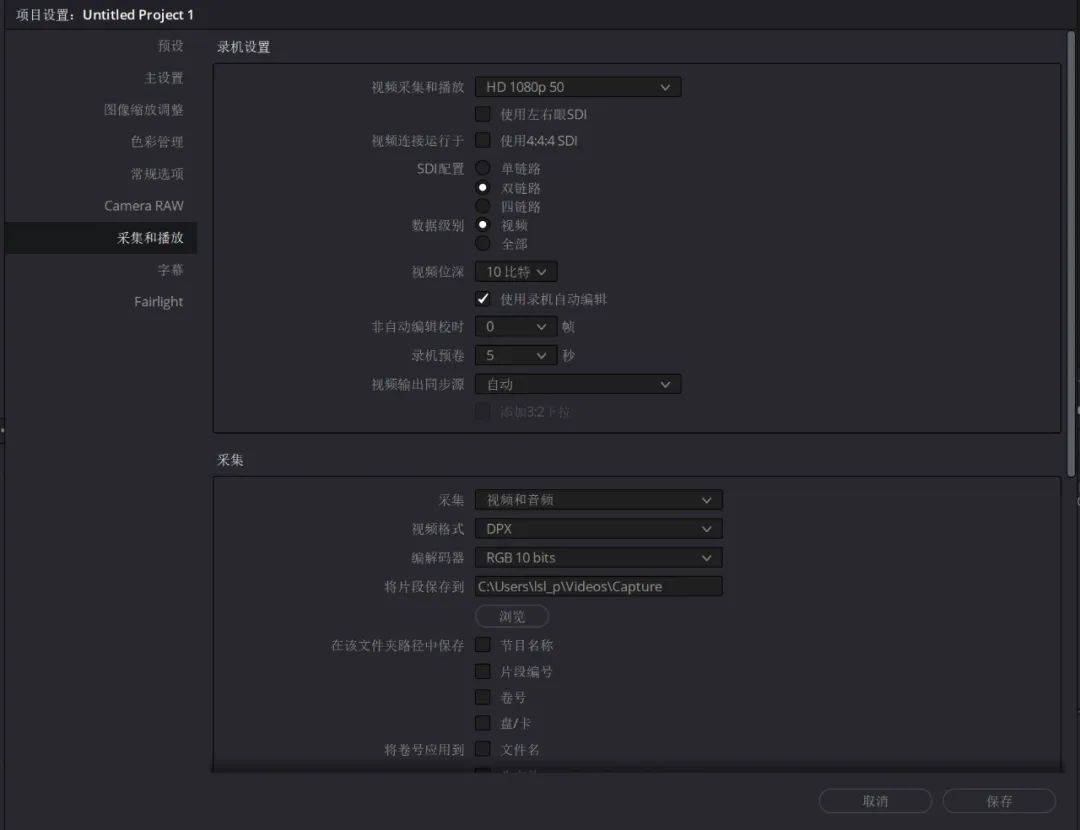Go to the Camera RAW settings page
This screenshot has width=1080, height=830.
[x=142, y=205]
